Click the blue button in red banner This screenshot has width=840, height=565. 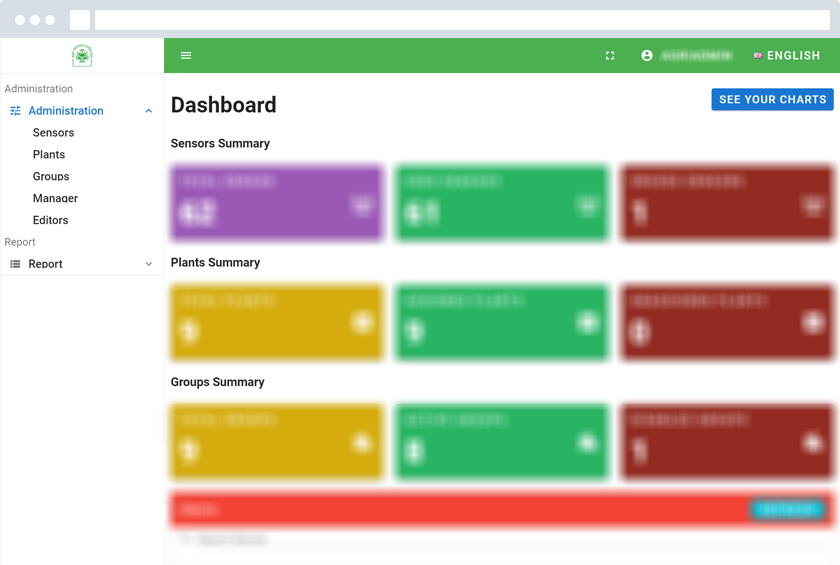click(x=788, y=509)
